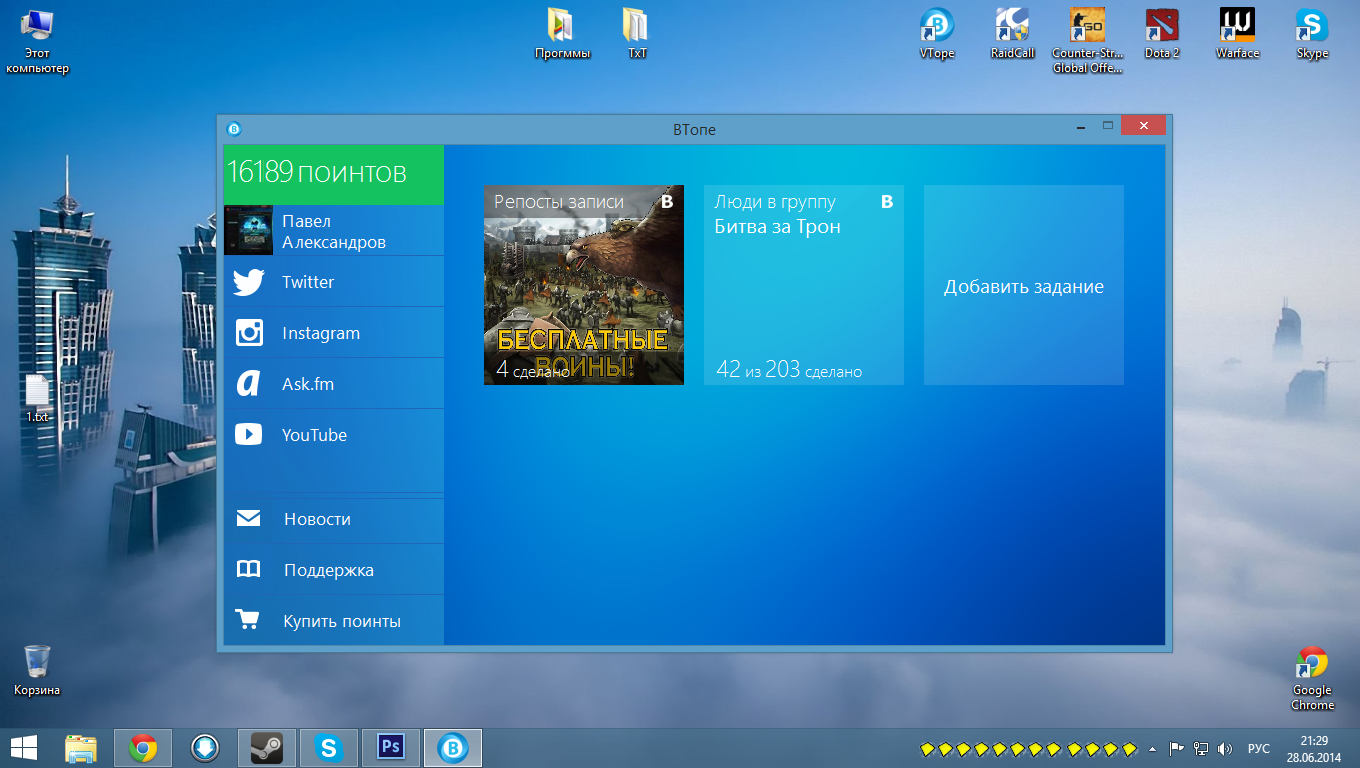Click the shopping cart icon
1360x768 pixels.
[x=248, y=621]
